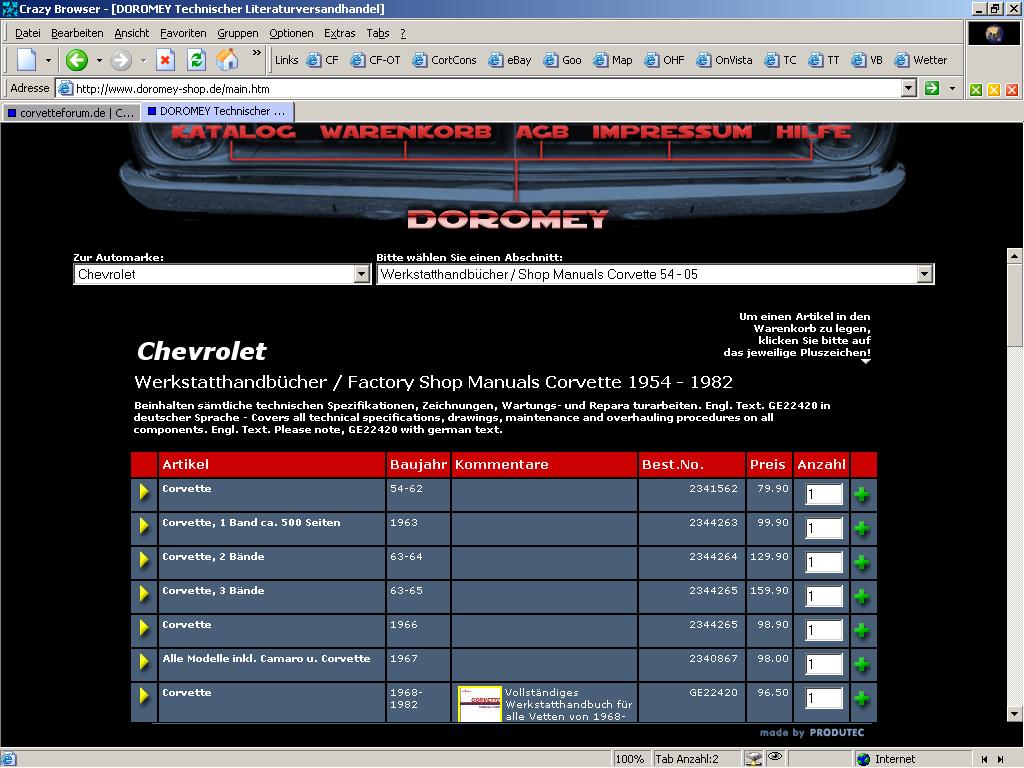Open the CF-OT links bar favorite

pyautogui.click(x=376, y=60)
